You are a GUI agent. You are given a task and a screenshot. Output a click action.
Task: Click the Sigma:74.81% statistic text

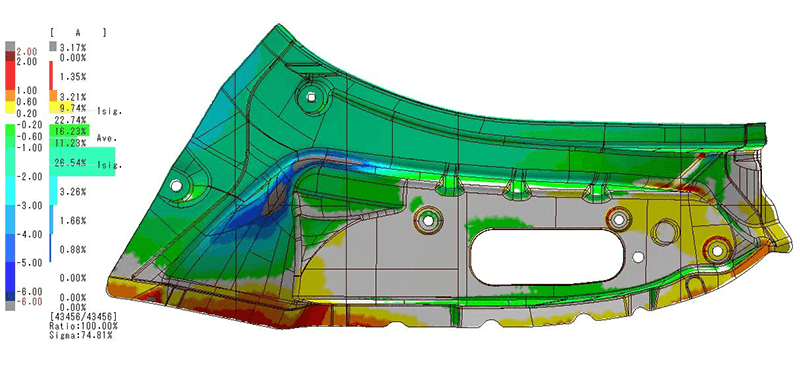[81, 336]
